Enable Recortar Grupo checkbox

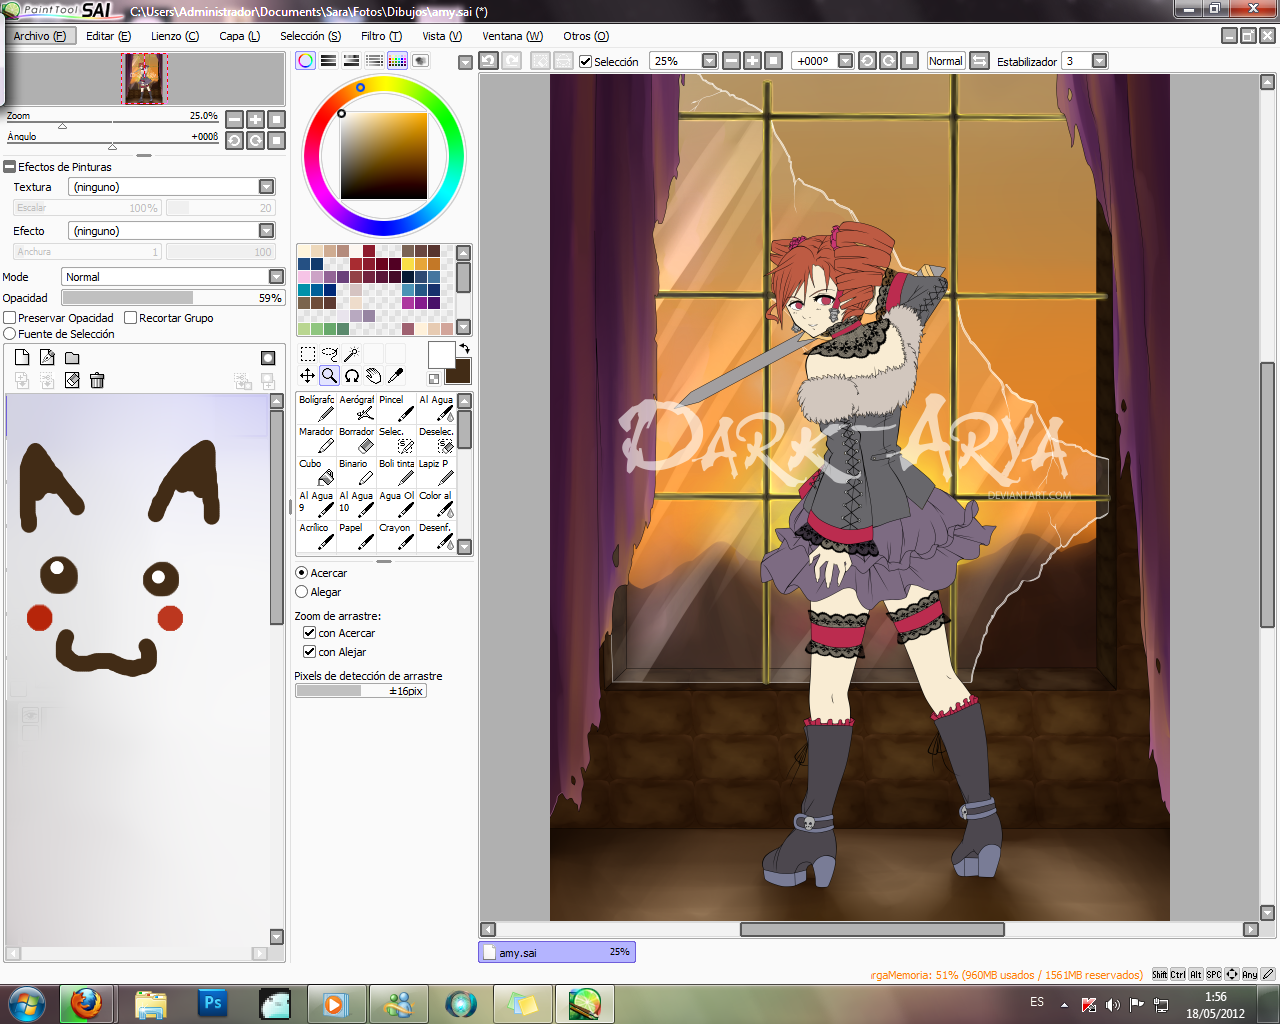pyautogui.click(x=130, y=318)
